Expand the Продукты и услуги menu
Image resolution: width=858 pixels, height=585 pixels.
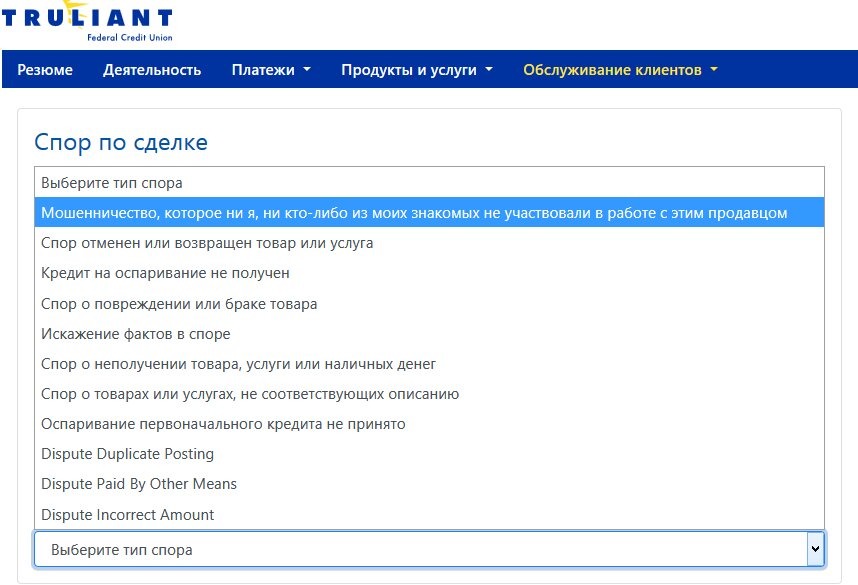click(417, 70)
